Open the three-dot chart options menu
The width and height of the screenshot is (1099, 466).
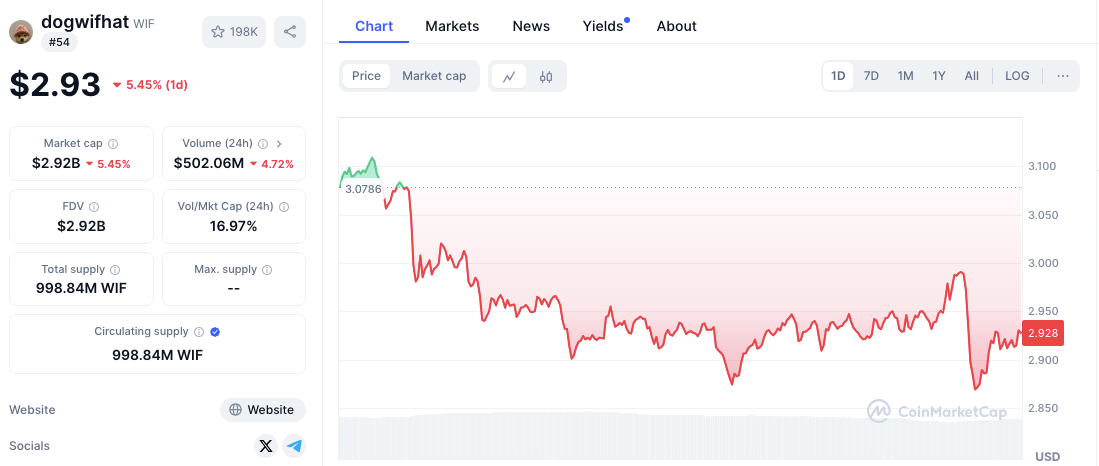(1062, 76)
